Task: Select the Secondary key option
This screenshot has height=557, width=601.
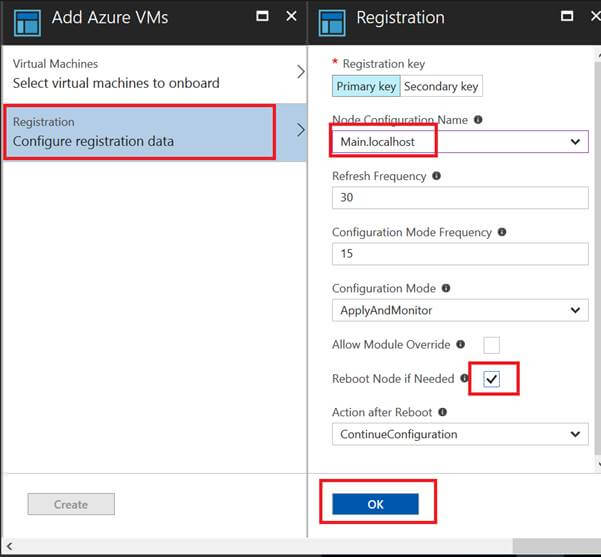Action: pos(441,86)
